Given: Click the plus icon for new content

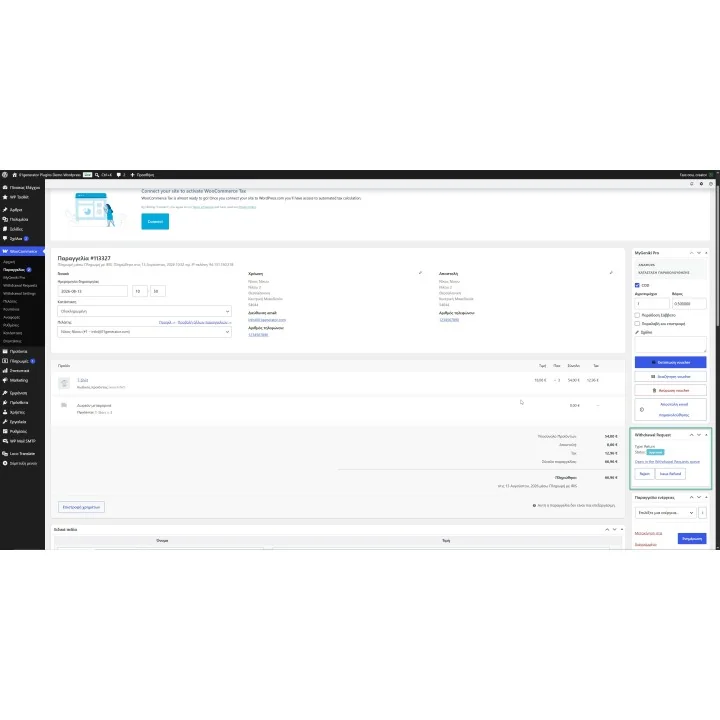Looking at the screenshot, I should tap(132, 175).
